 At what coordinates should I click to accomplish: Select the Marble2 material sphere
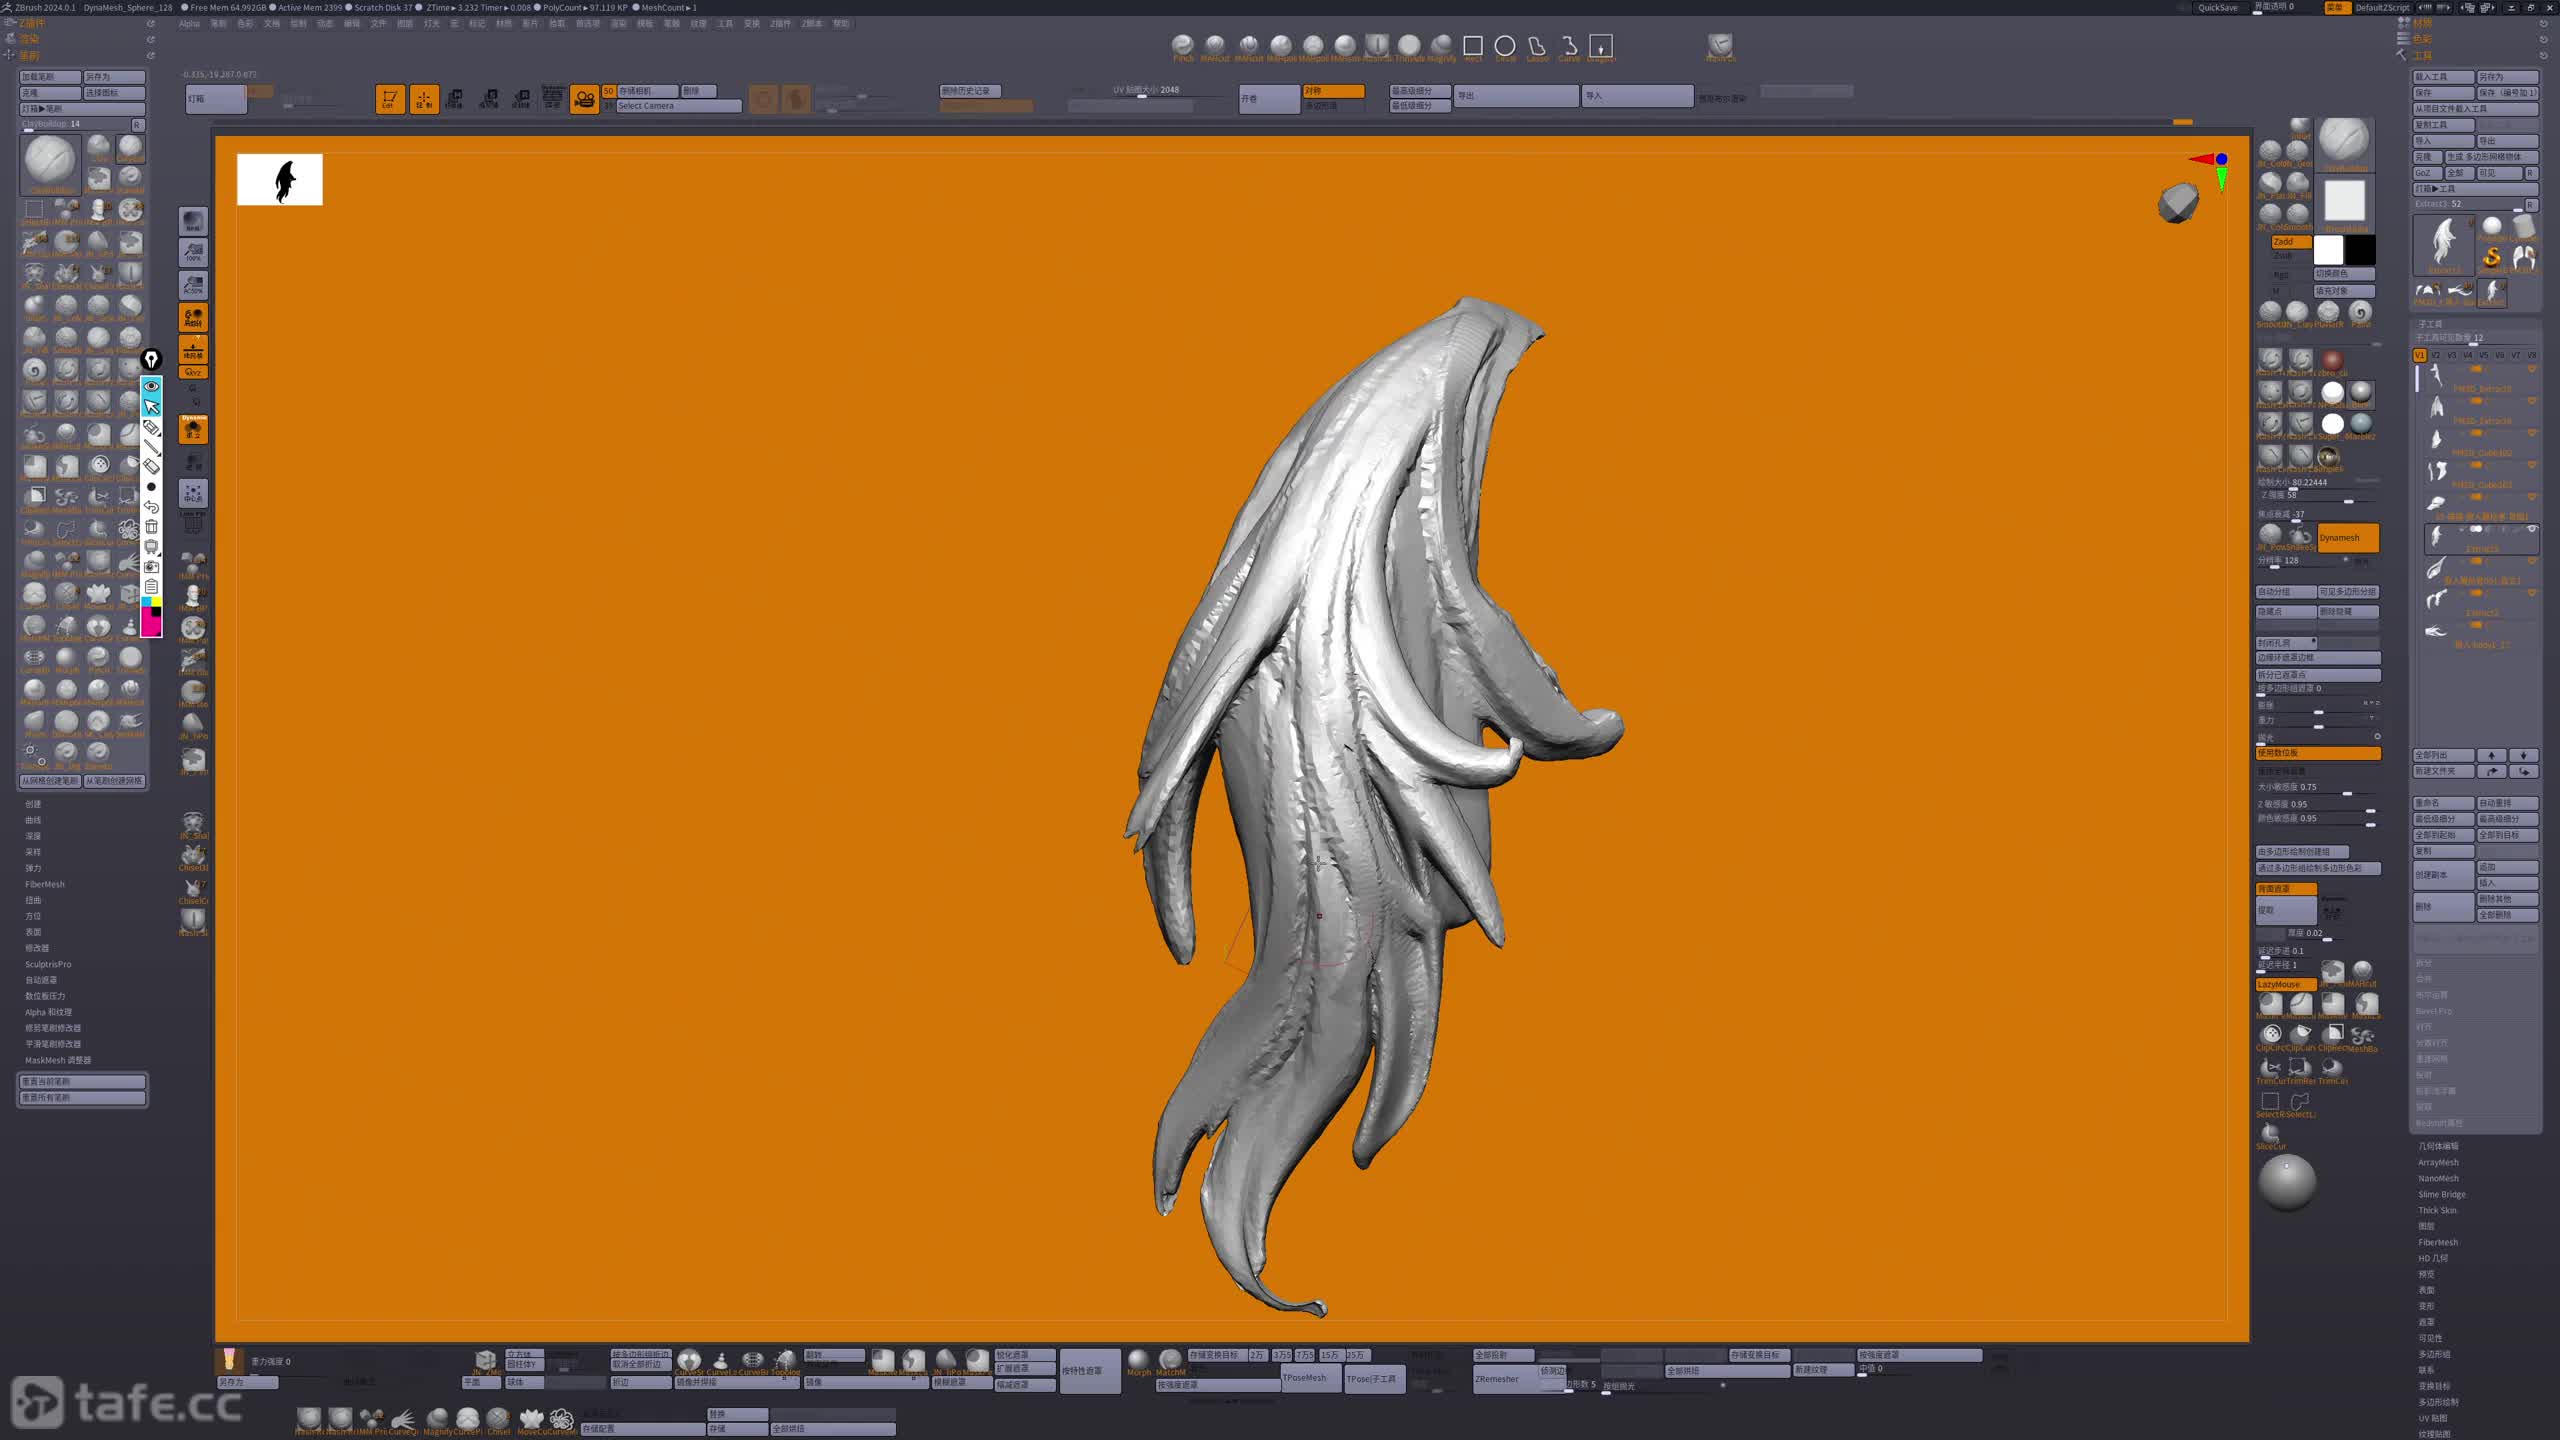[x=2361, y=424]
